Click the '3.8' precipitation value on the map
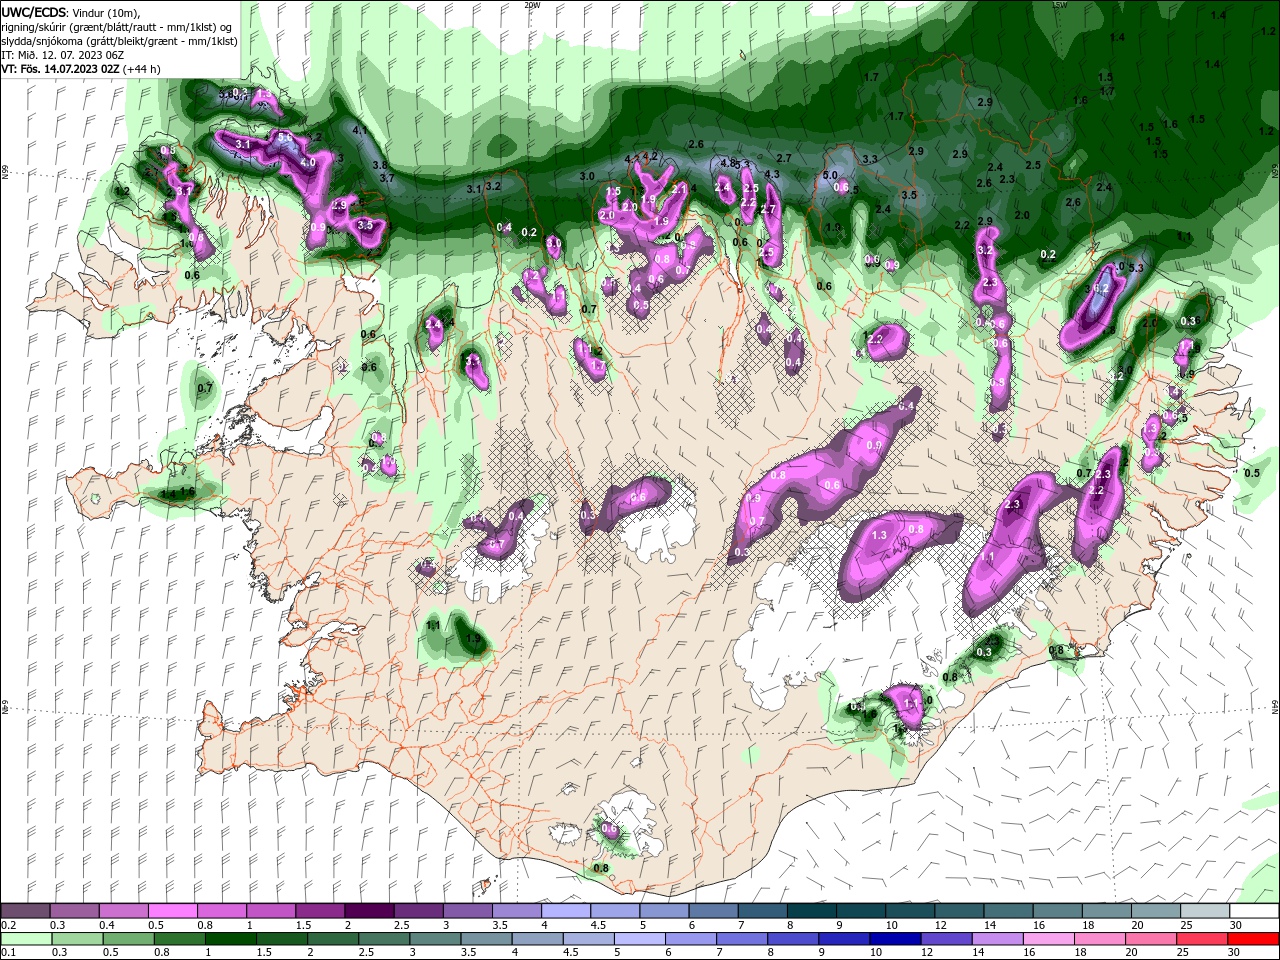This screenshot has width=1280, height=960. [x=380, y=165]
